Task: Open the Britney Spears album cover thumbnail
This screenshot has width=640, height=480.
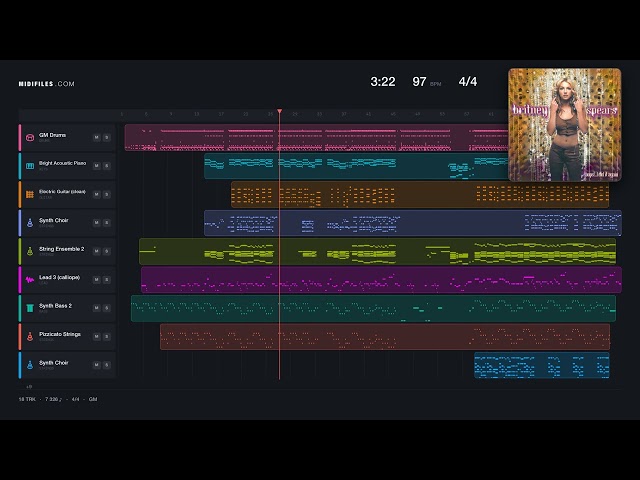Action: pos(564,125)
